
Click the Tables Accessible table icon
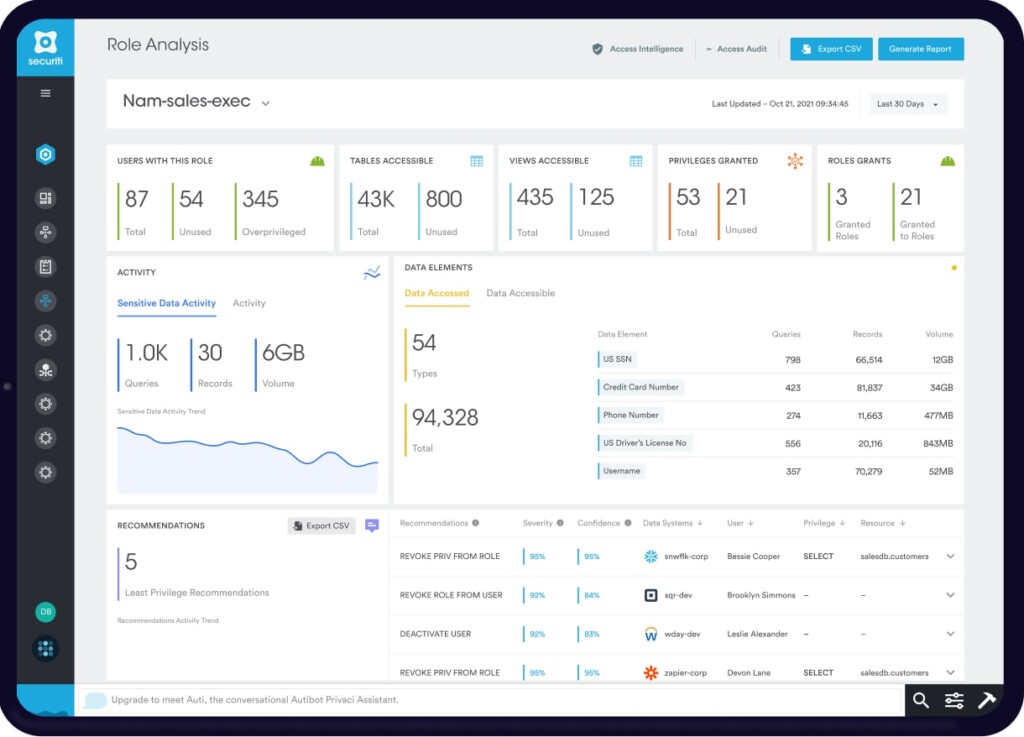click(x=477, y=161)
